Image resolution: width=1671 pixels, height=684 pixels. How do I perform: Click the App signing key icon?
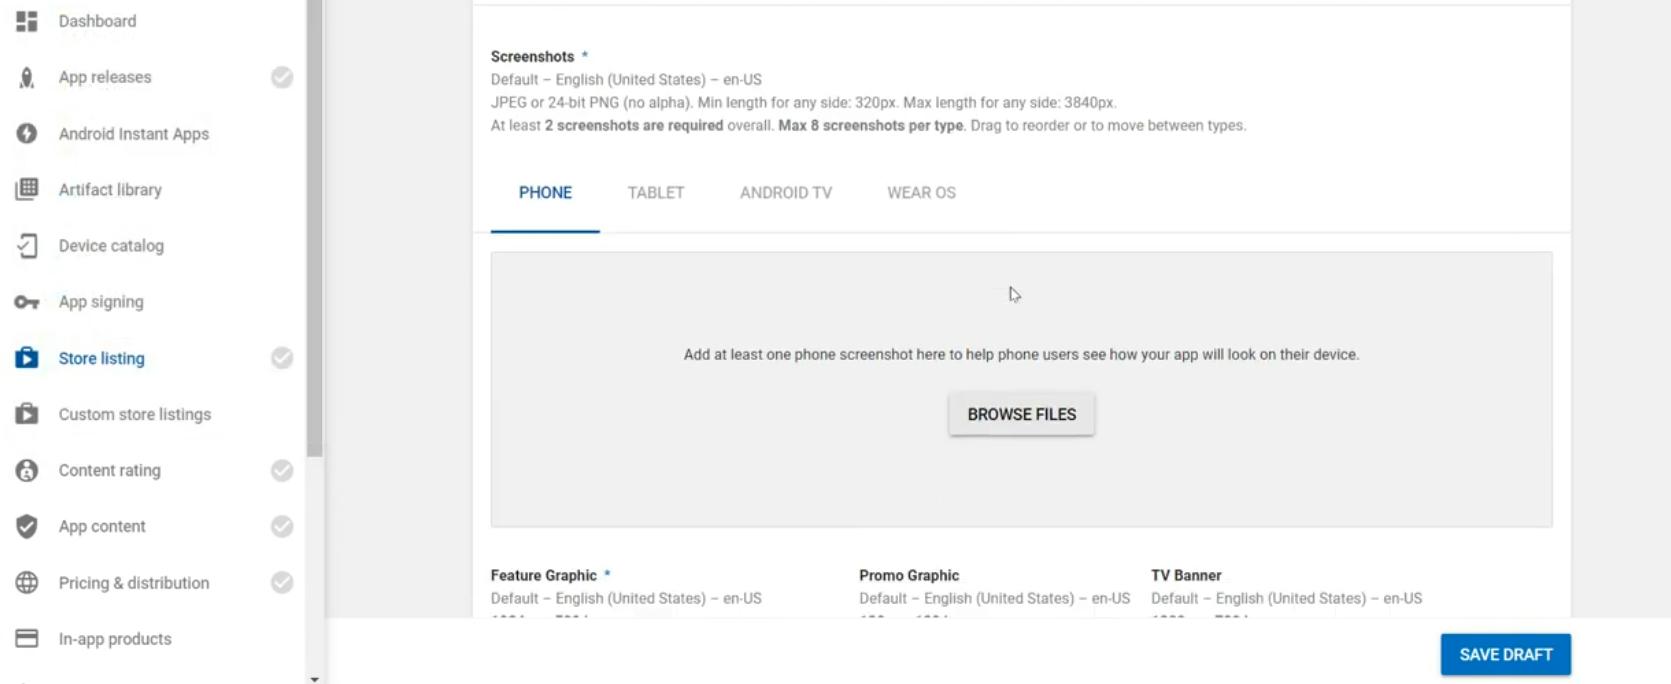coord(27,302)
